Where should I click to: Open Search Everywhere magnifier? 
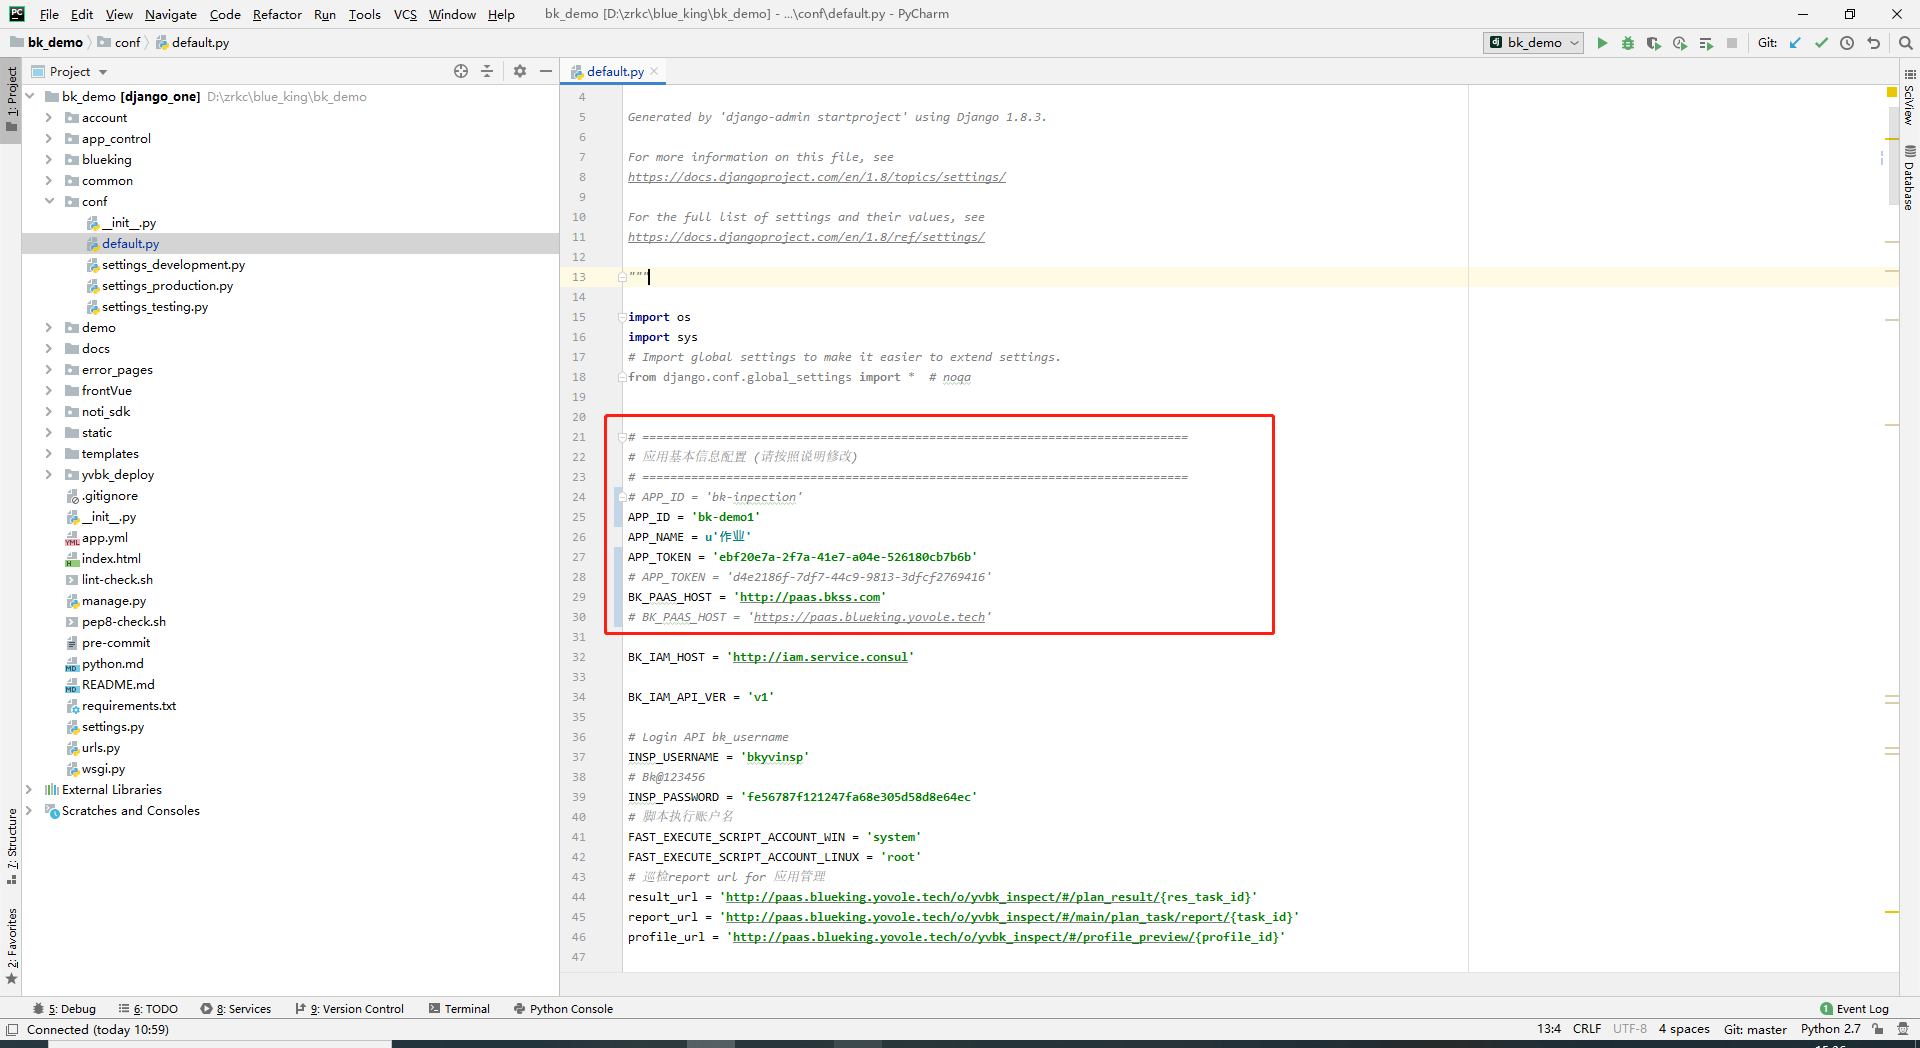[1906, 43]
